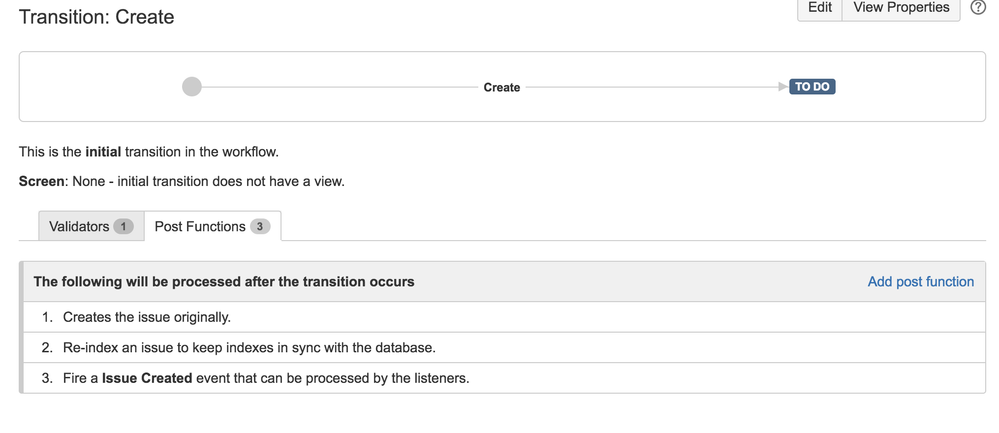This screenshot has height=433, width=999.
Task: Switch to the Validators tab
Action: coord(91,226)
